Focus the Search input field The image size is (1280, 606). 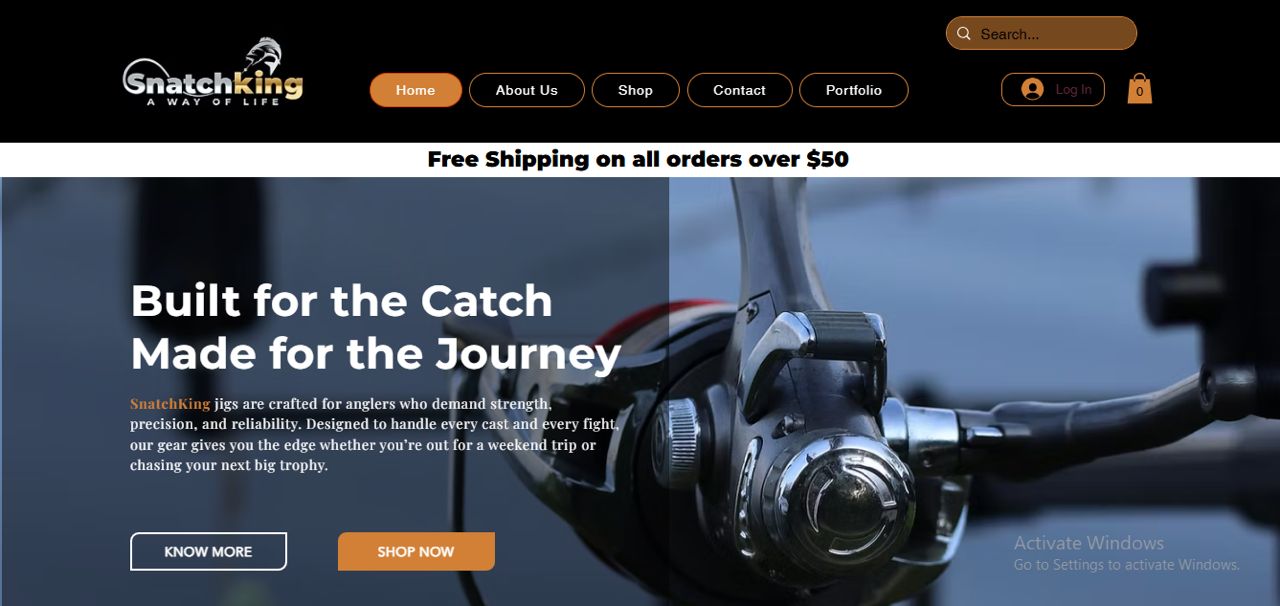1041,33
